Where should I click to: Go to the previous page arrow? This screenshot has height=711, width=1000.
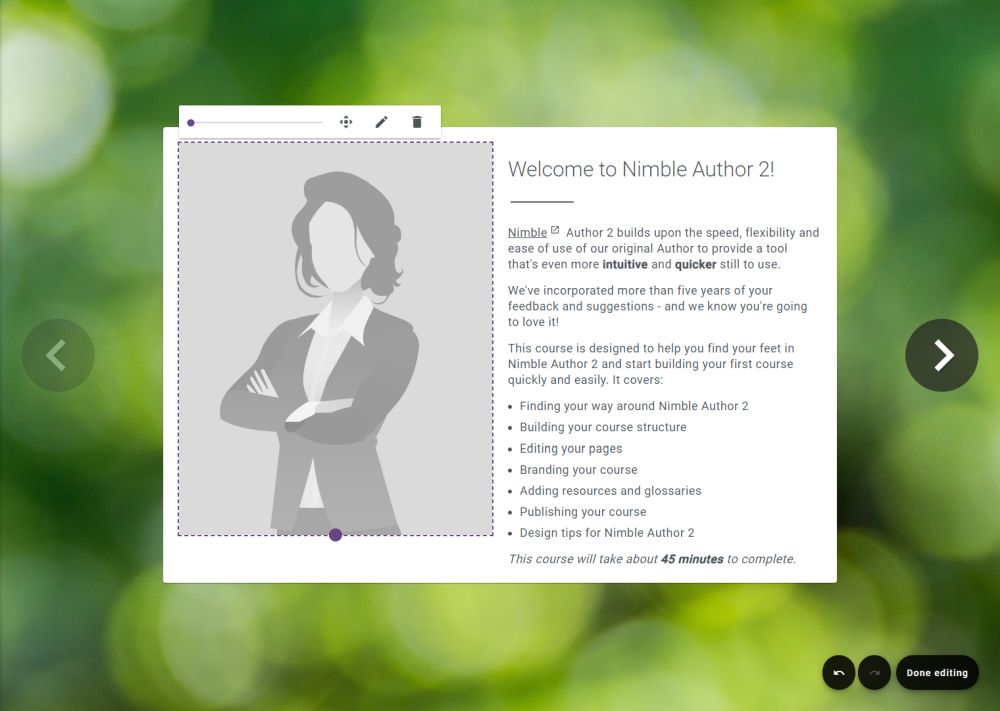point(58,355)
